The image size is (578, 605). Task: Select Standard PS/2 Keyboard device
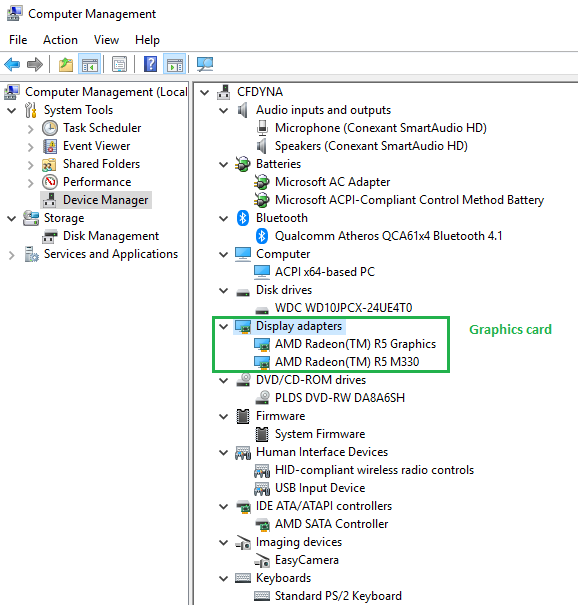tap(338, 596)
